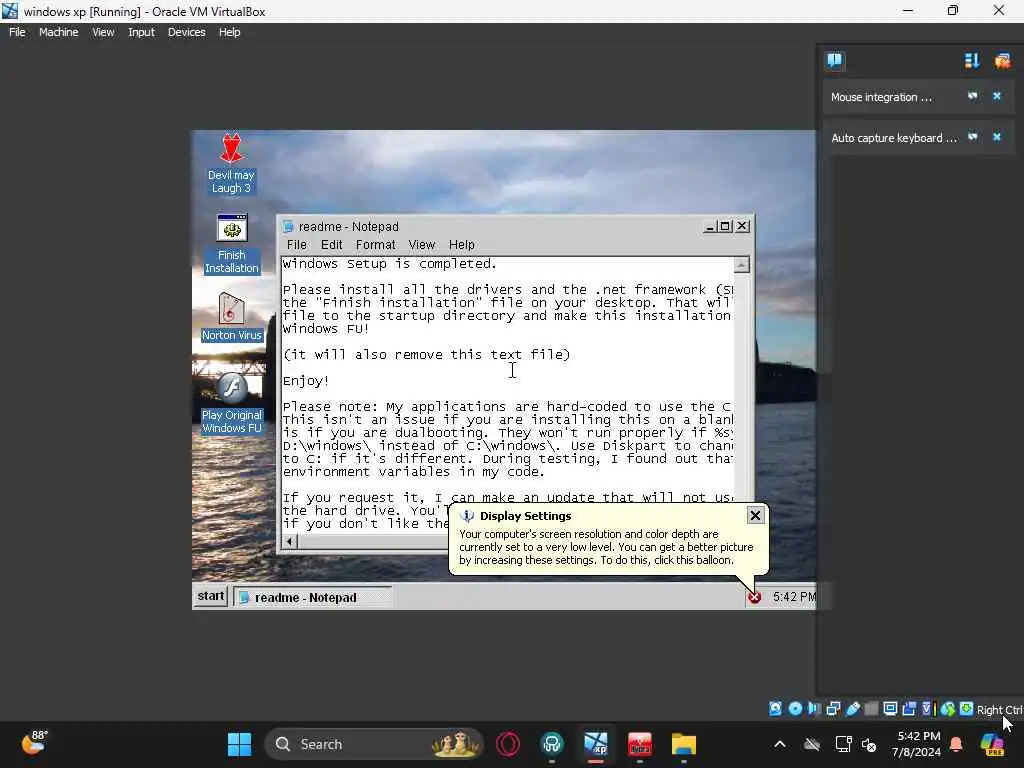Open Notepad's View menu
Image resolution: width=1024 pixels, height=768 pixels.
(x=422, y=245)
